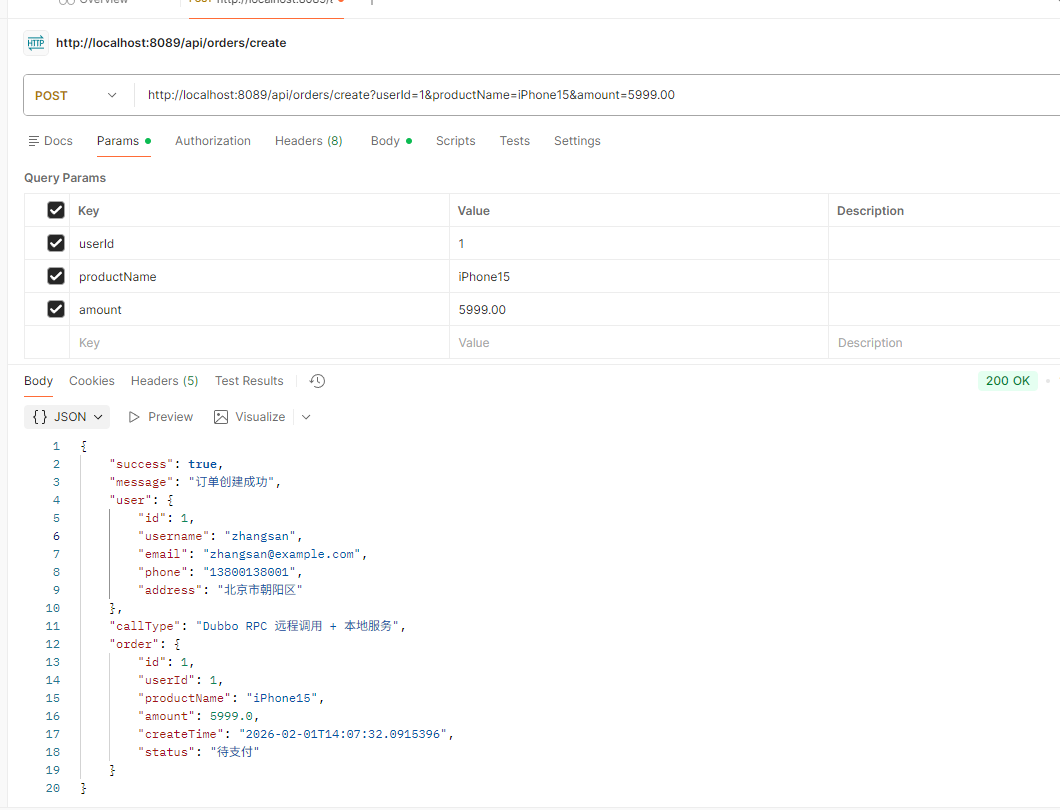Viewport: 1060px width, 810px height.
Task: Open the POST method dropdown
Action: pos(77,96)
